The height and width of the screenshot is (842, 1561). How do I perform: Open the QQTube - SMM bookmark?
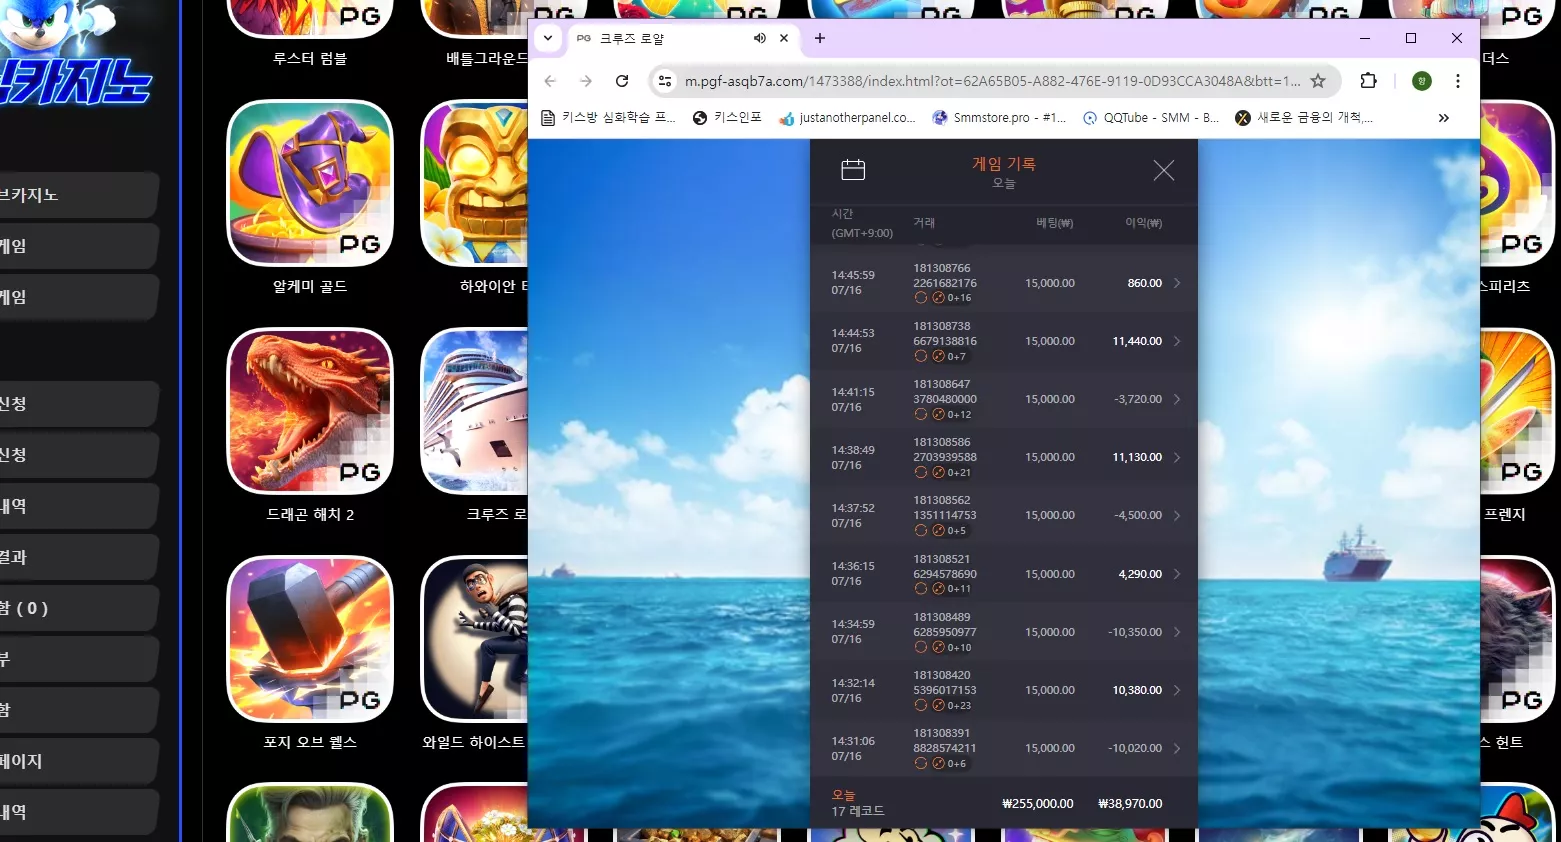coord(1151,118)
